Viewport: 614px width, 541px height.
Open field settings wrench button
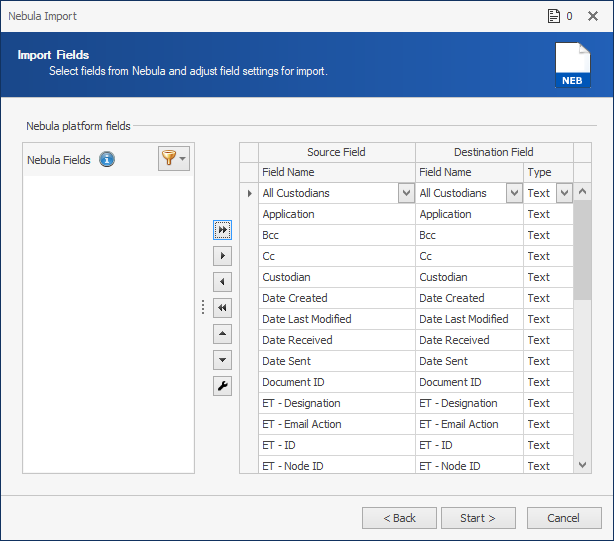[222, 386]
